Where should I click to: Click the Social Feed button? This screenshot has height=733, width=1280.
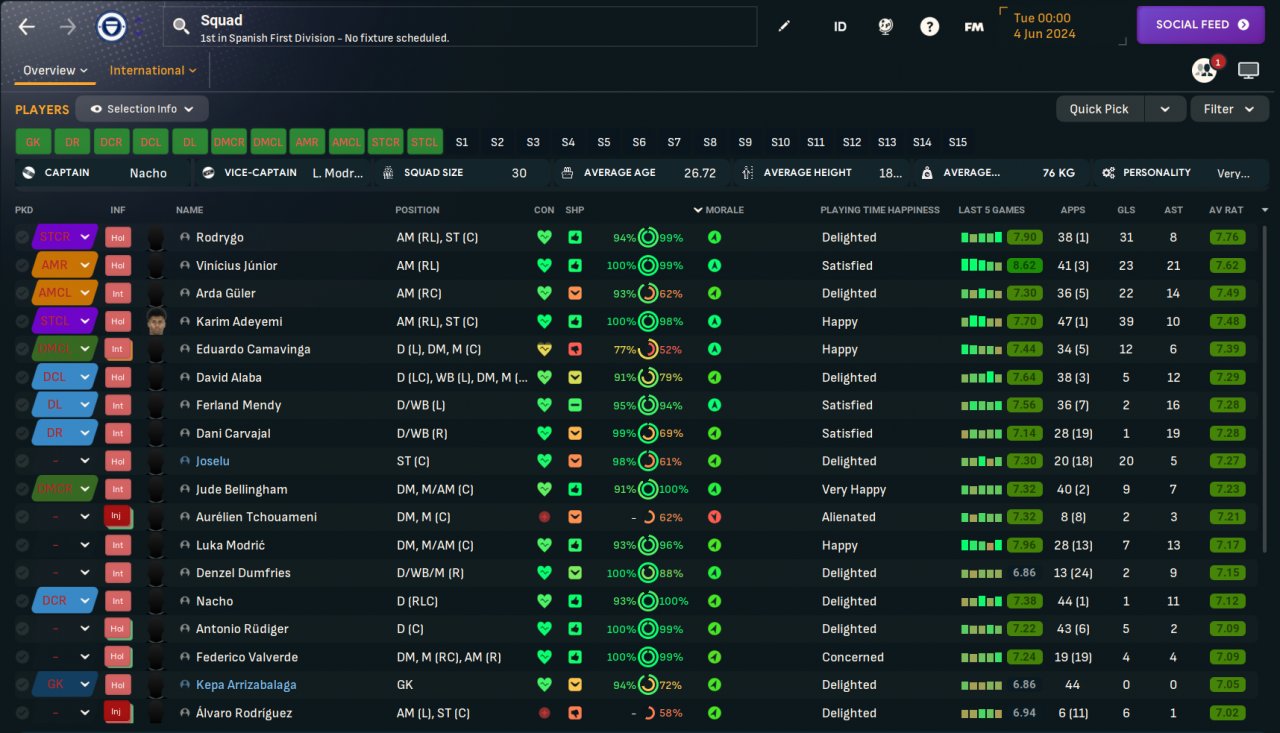(1202, 25)
